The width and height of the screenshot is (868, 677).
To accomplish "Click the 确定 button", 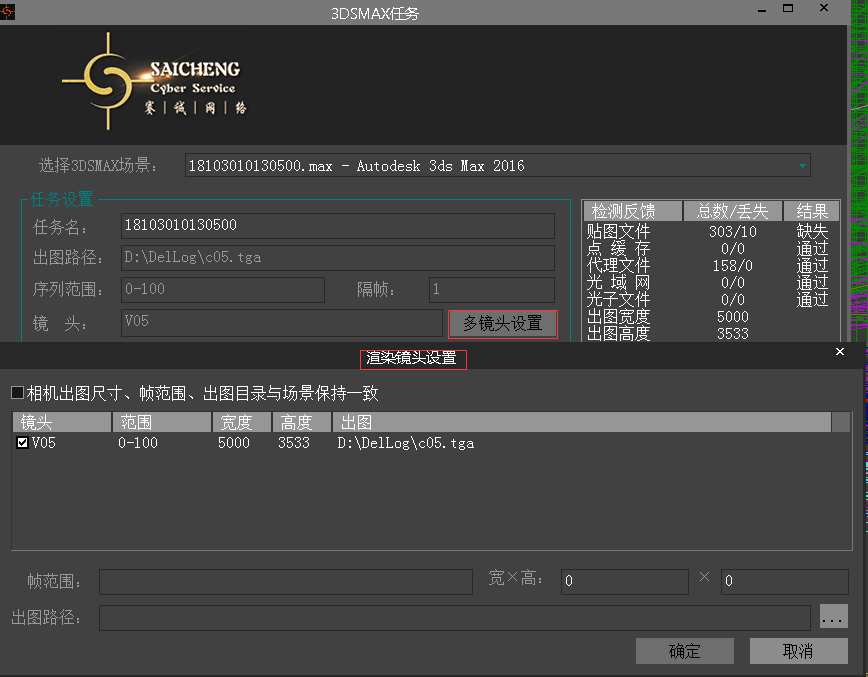I will [x=684, y=651].
